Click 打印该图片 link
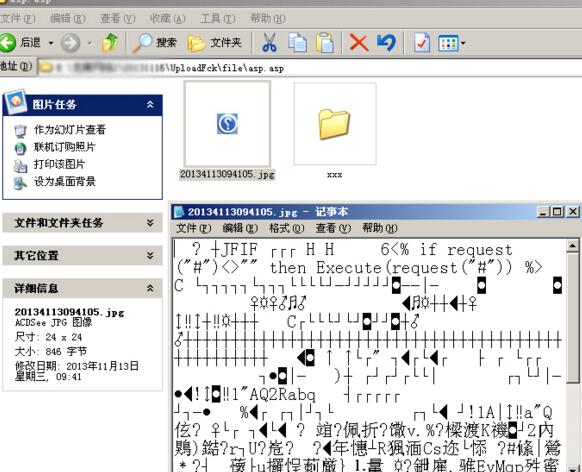 coord(59,164)
